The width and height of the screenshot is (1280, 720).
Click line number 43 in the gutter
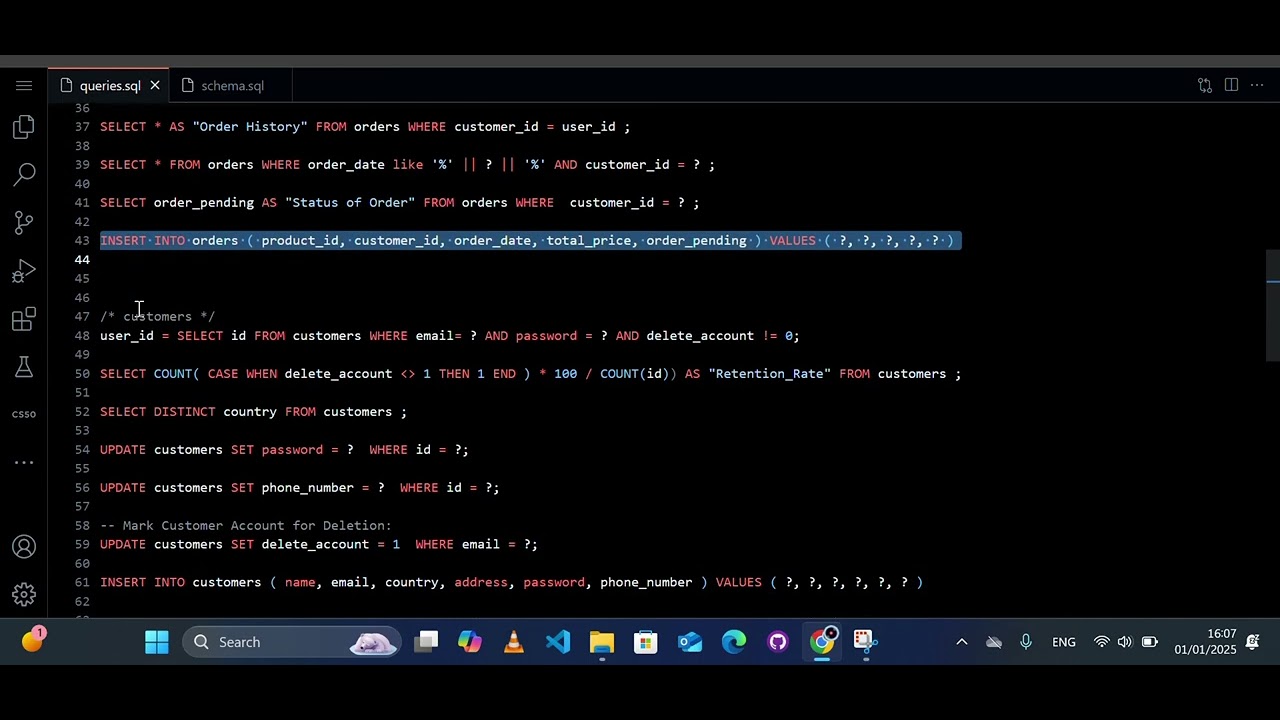coord(82,241)
